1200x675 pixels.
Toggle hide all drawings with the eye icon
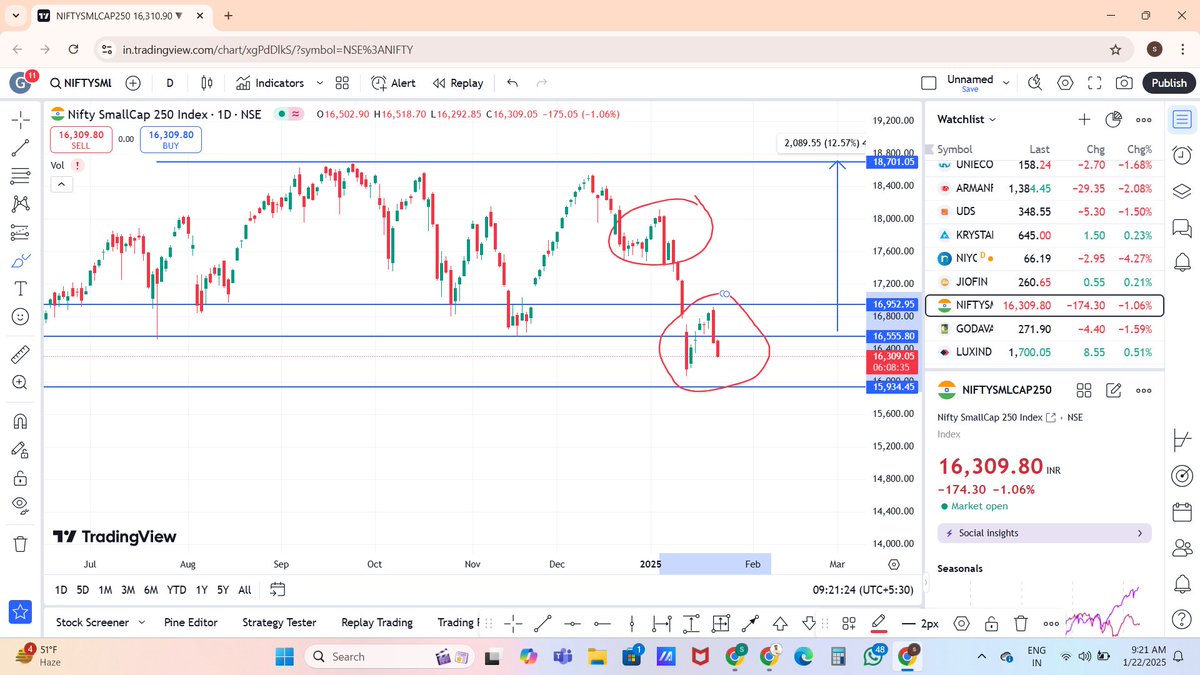[x=20, y=505]
